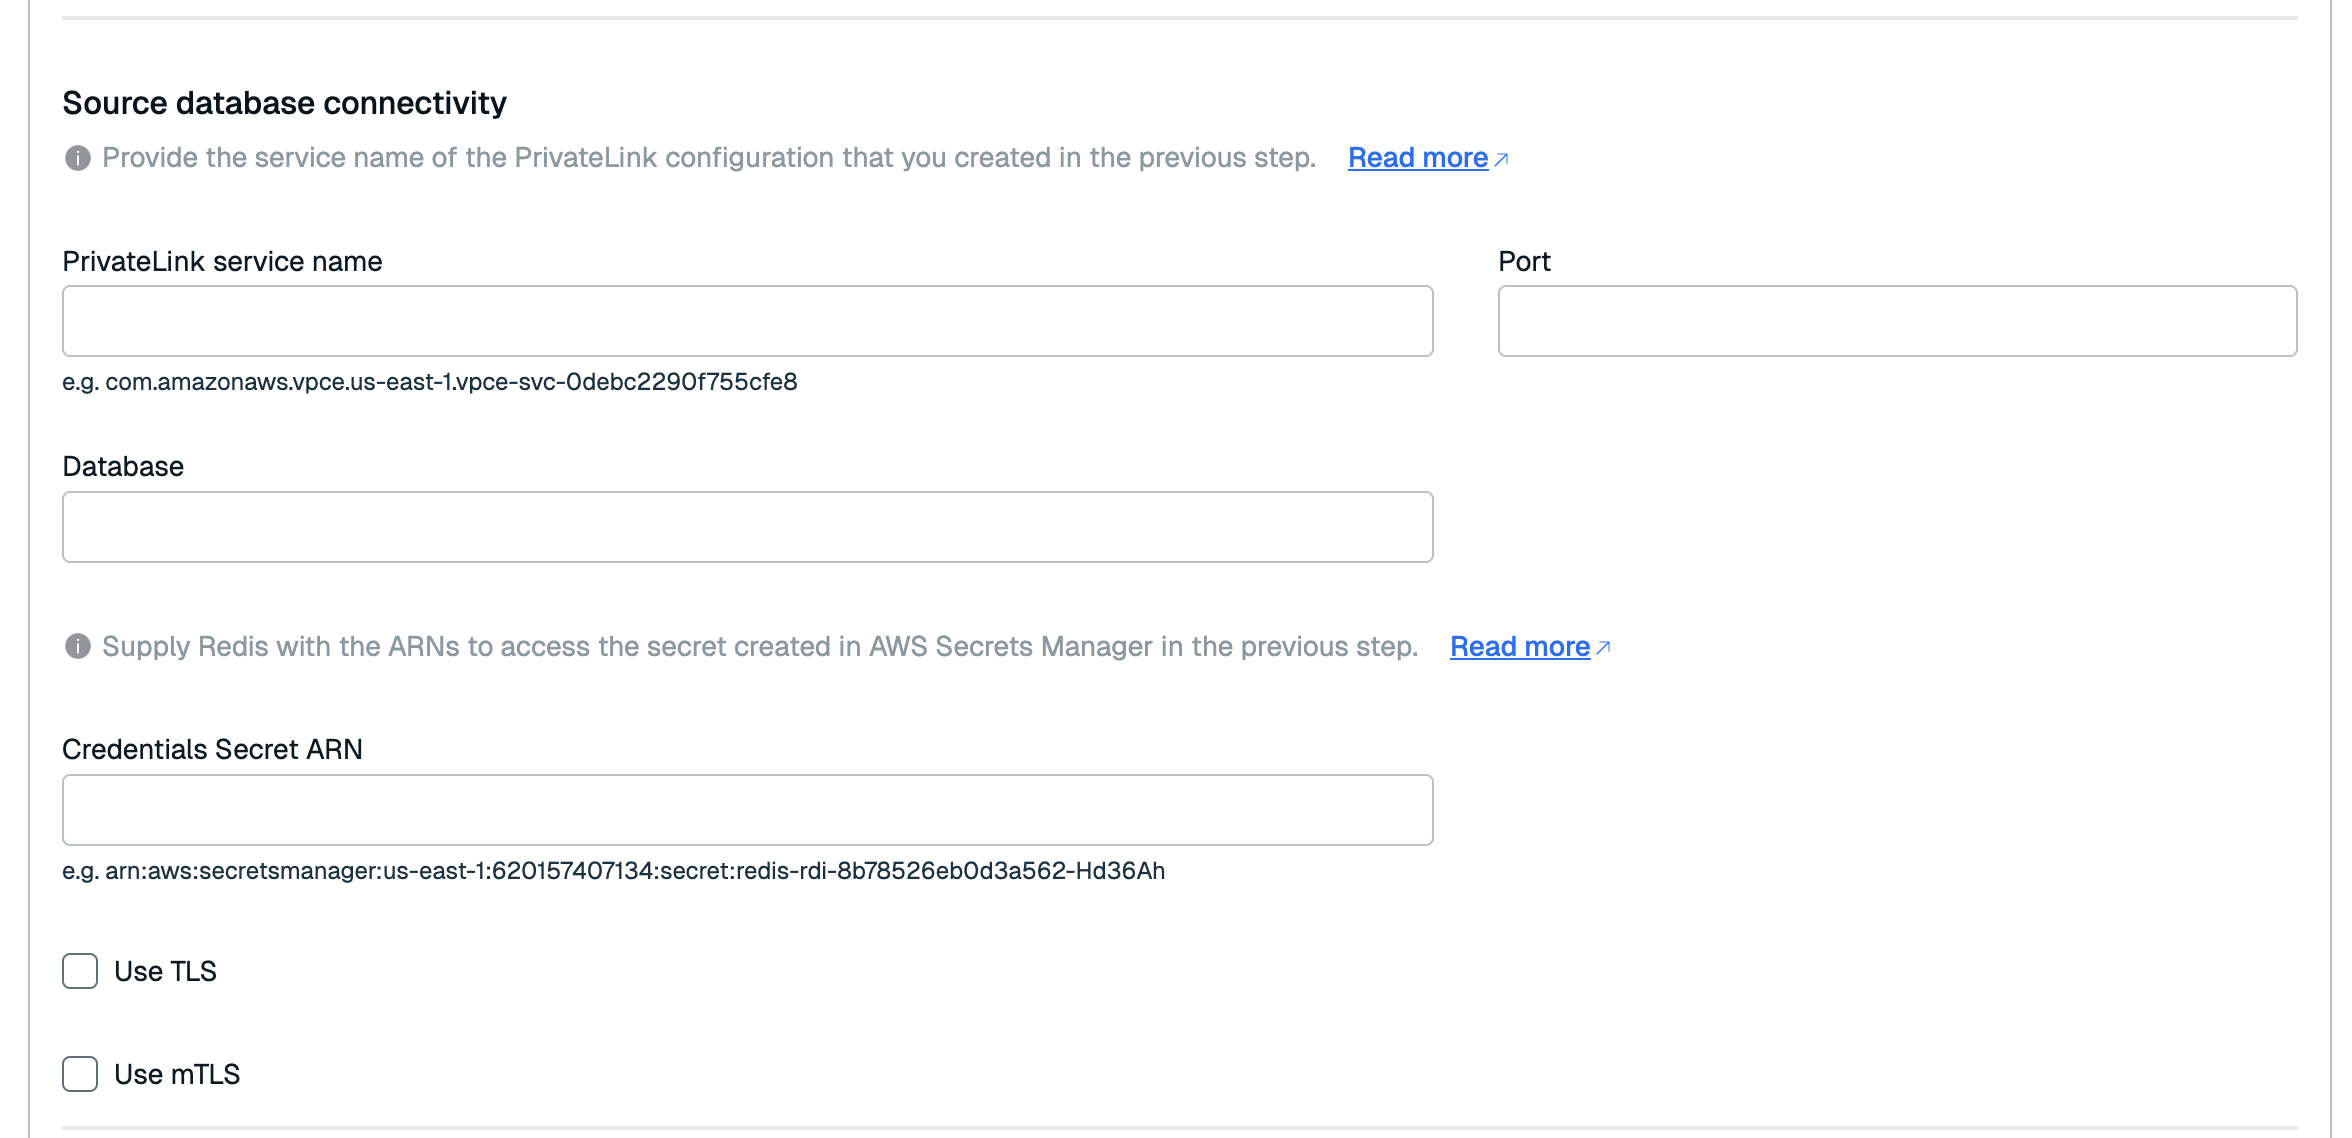
Task: Click the "Database" field label
Action: coord(123,467)
